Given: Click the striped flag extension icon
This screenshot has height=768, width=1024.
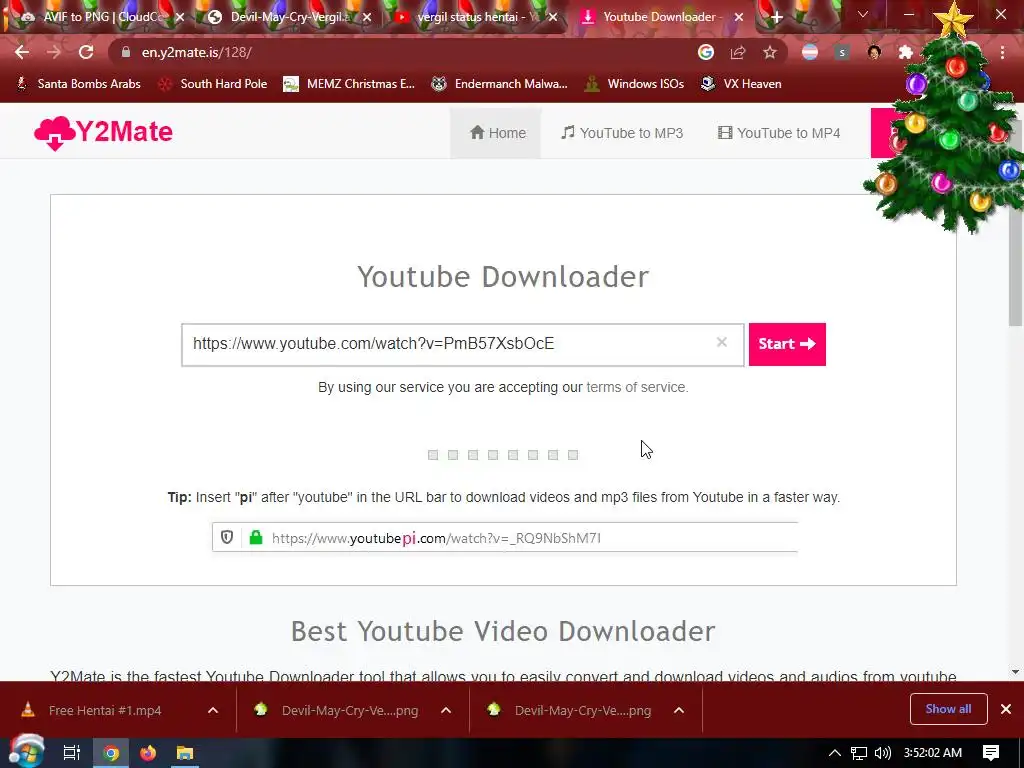Looking at the screenshot, I should [x=810, y=52].
